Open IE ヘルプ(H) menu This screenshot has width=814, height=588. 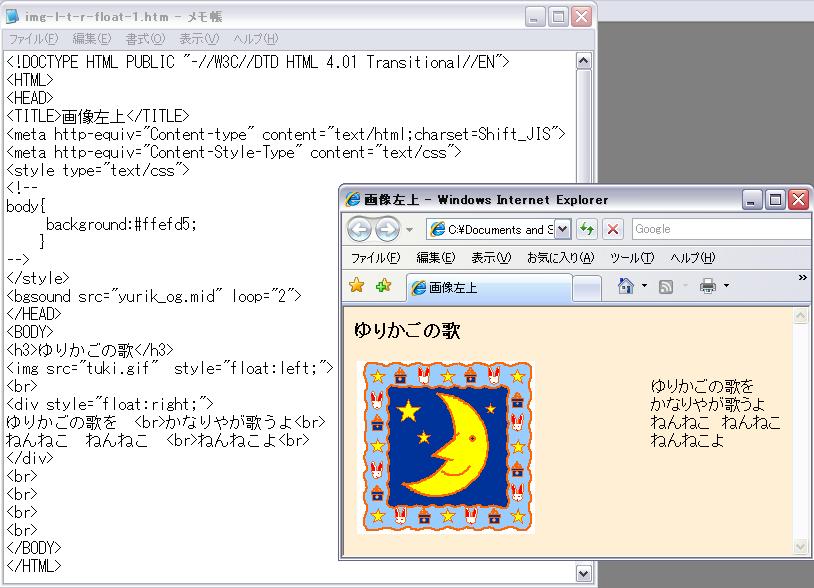pos(693,258)
